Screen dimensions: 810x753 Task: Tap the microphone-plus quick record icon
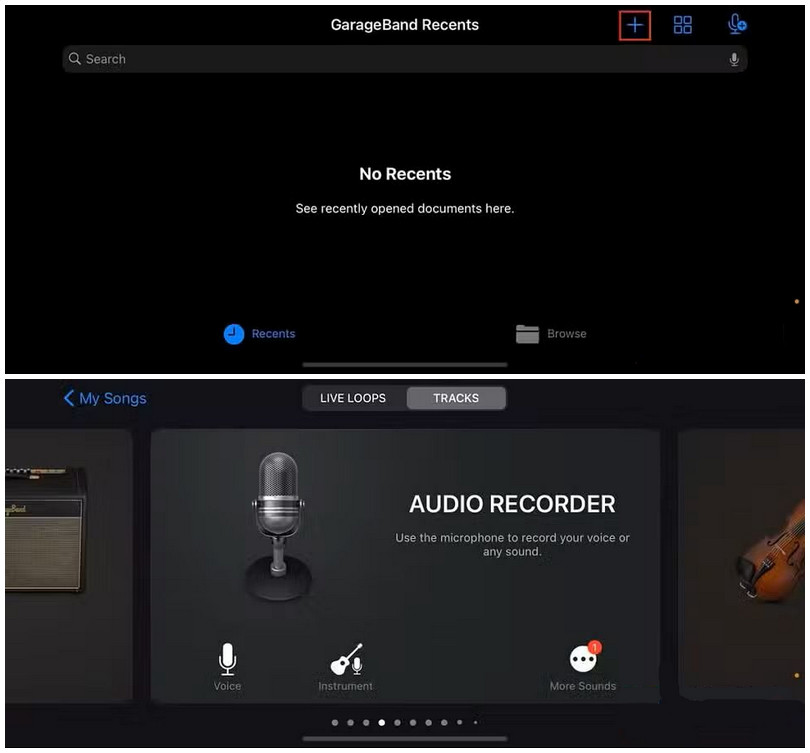(737, 24)
